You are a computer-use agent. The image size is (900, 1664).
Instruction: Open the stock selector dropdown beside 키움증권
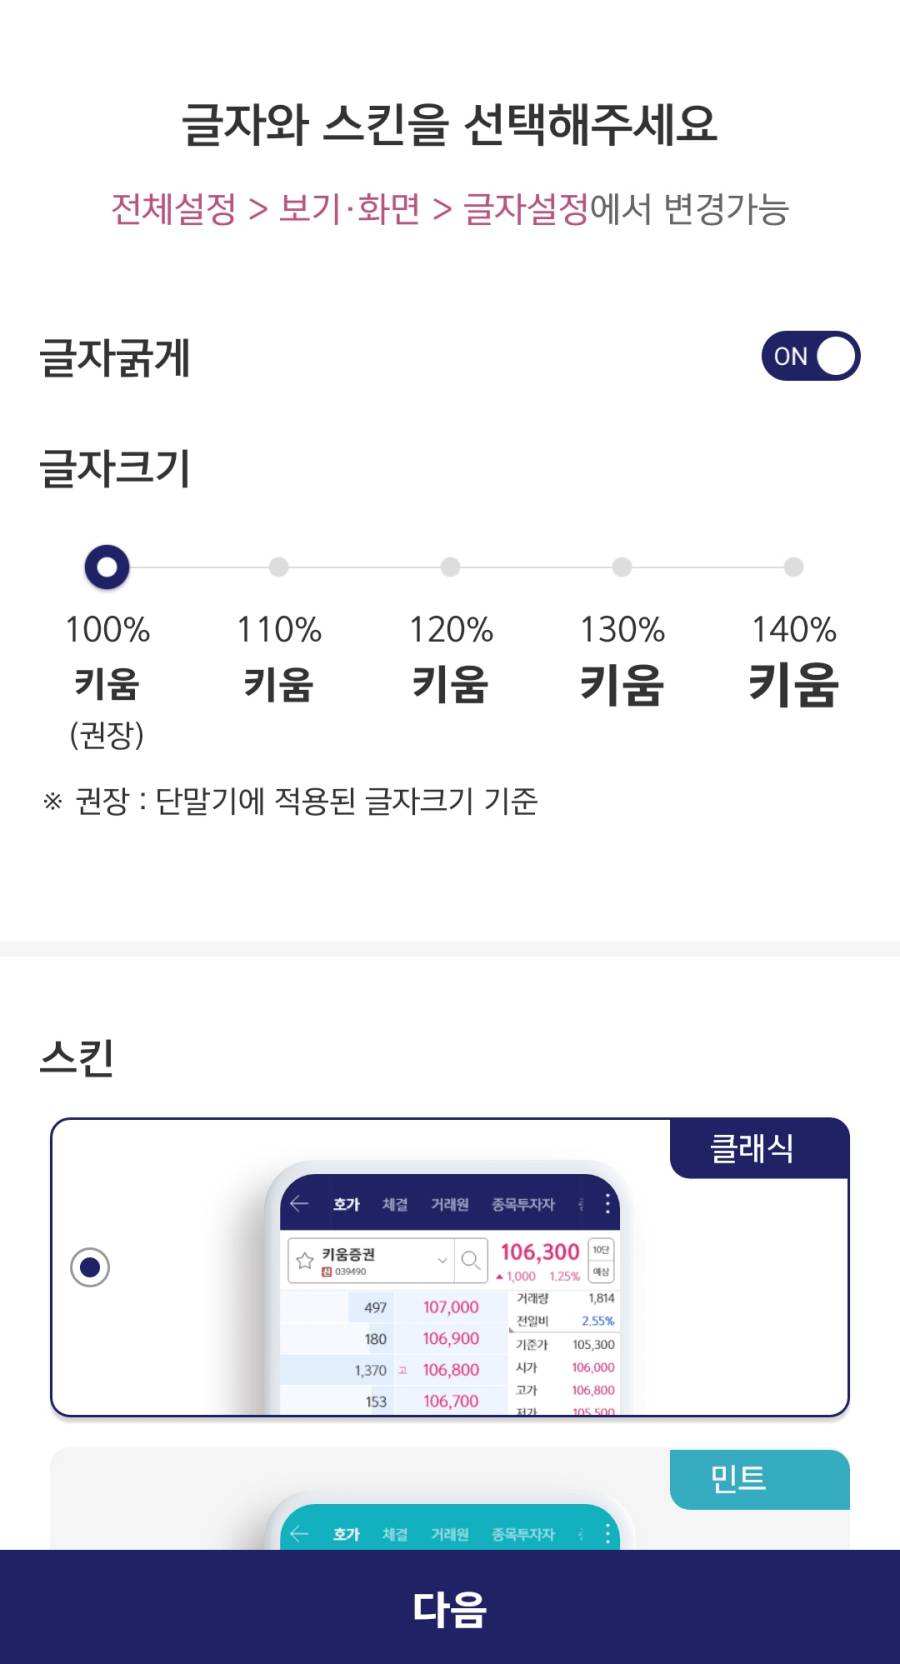[441, 1259]
